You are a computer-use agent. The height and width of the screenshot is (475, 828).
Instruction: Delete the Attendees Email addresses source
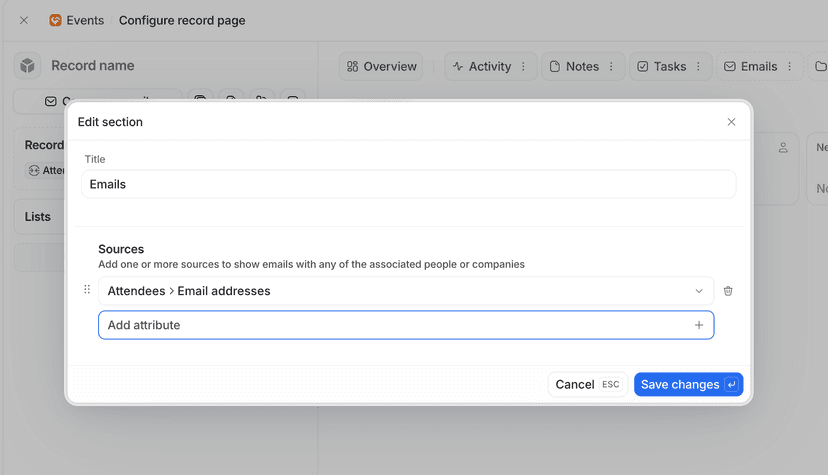728,291
